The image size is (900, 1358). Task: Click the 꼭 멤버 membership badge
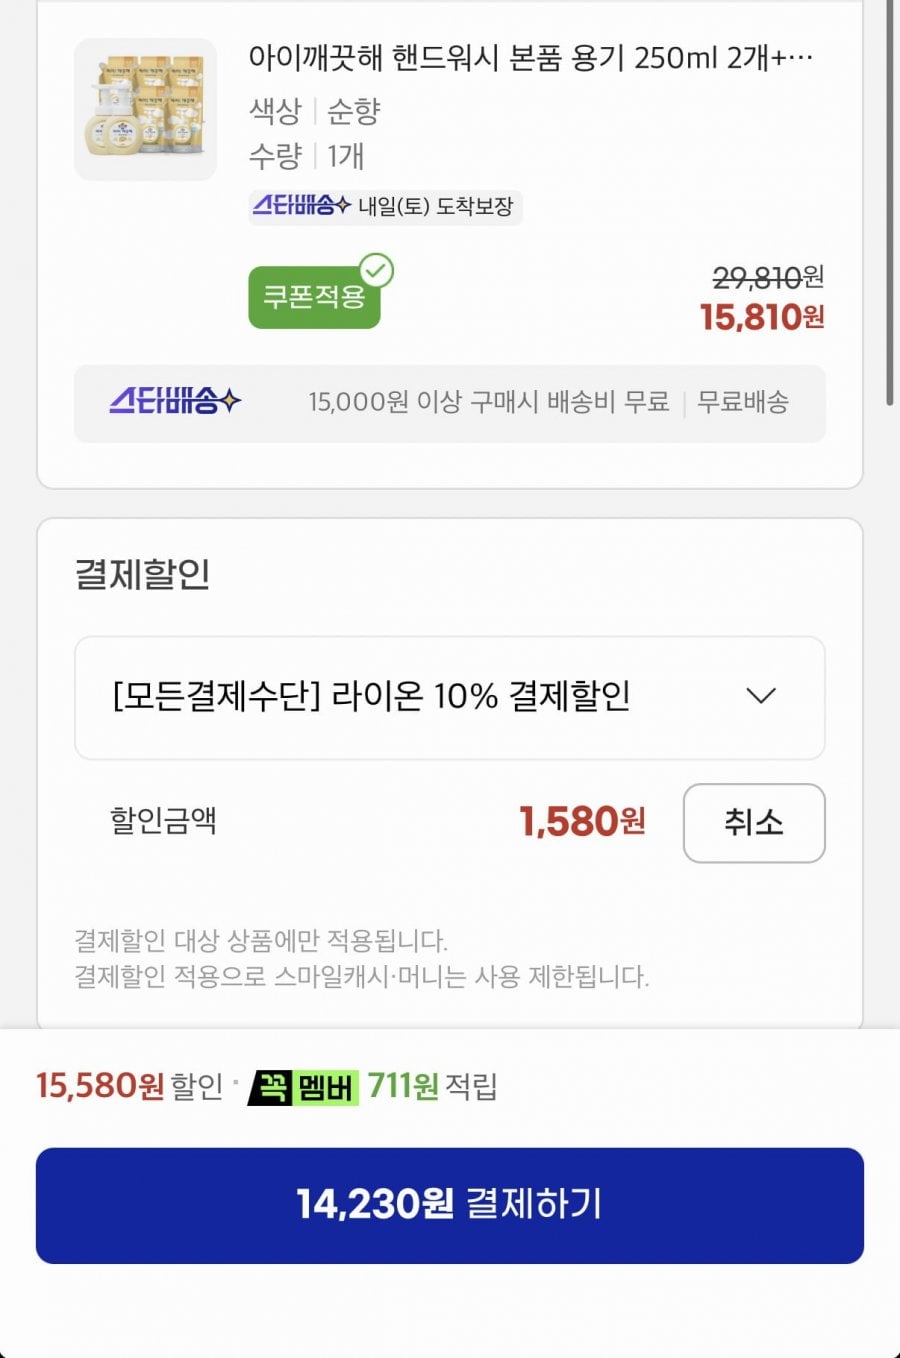[x=303, y=1086]
